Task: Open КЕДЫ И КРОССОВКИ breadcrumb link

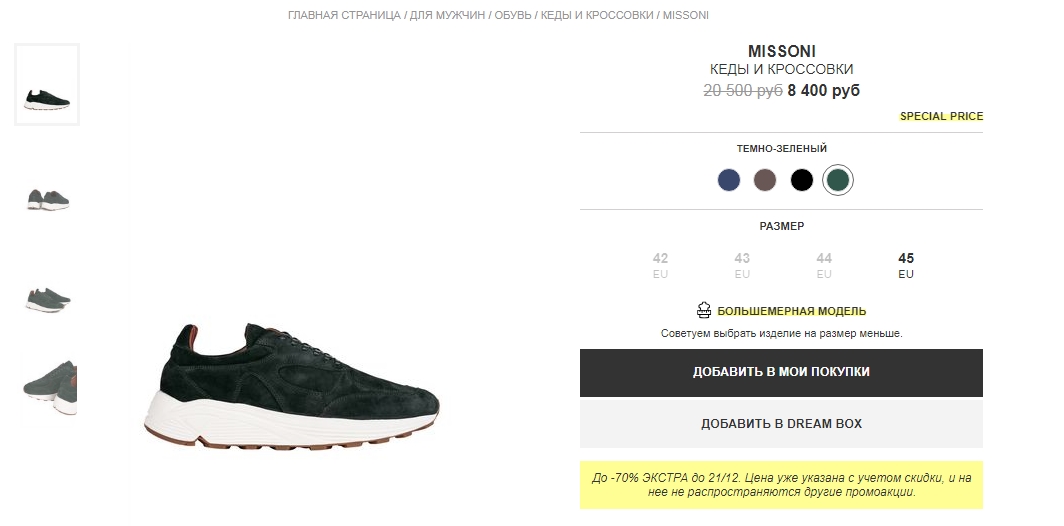Action: [597, 15]
